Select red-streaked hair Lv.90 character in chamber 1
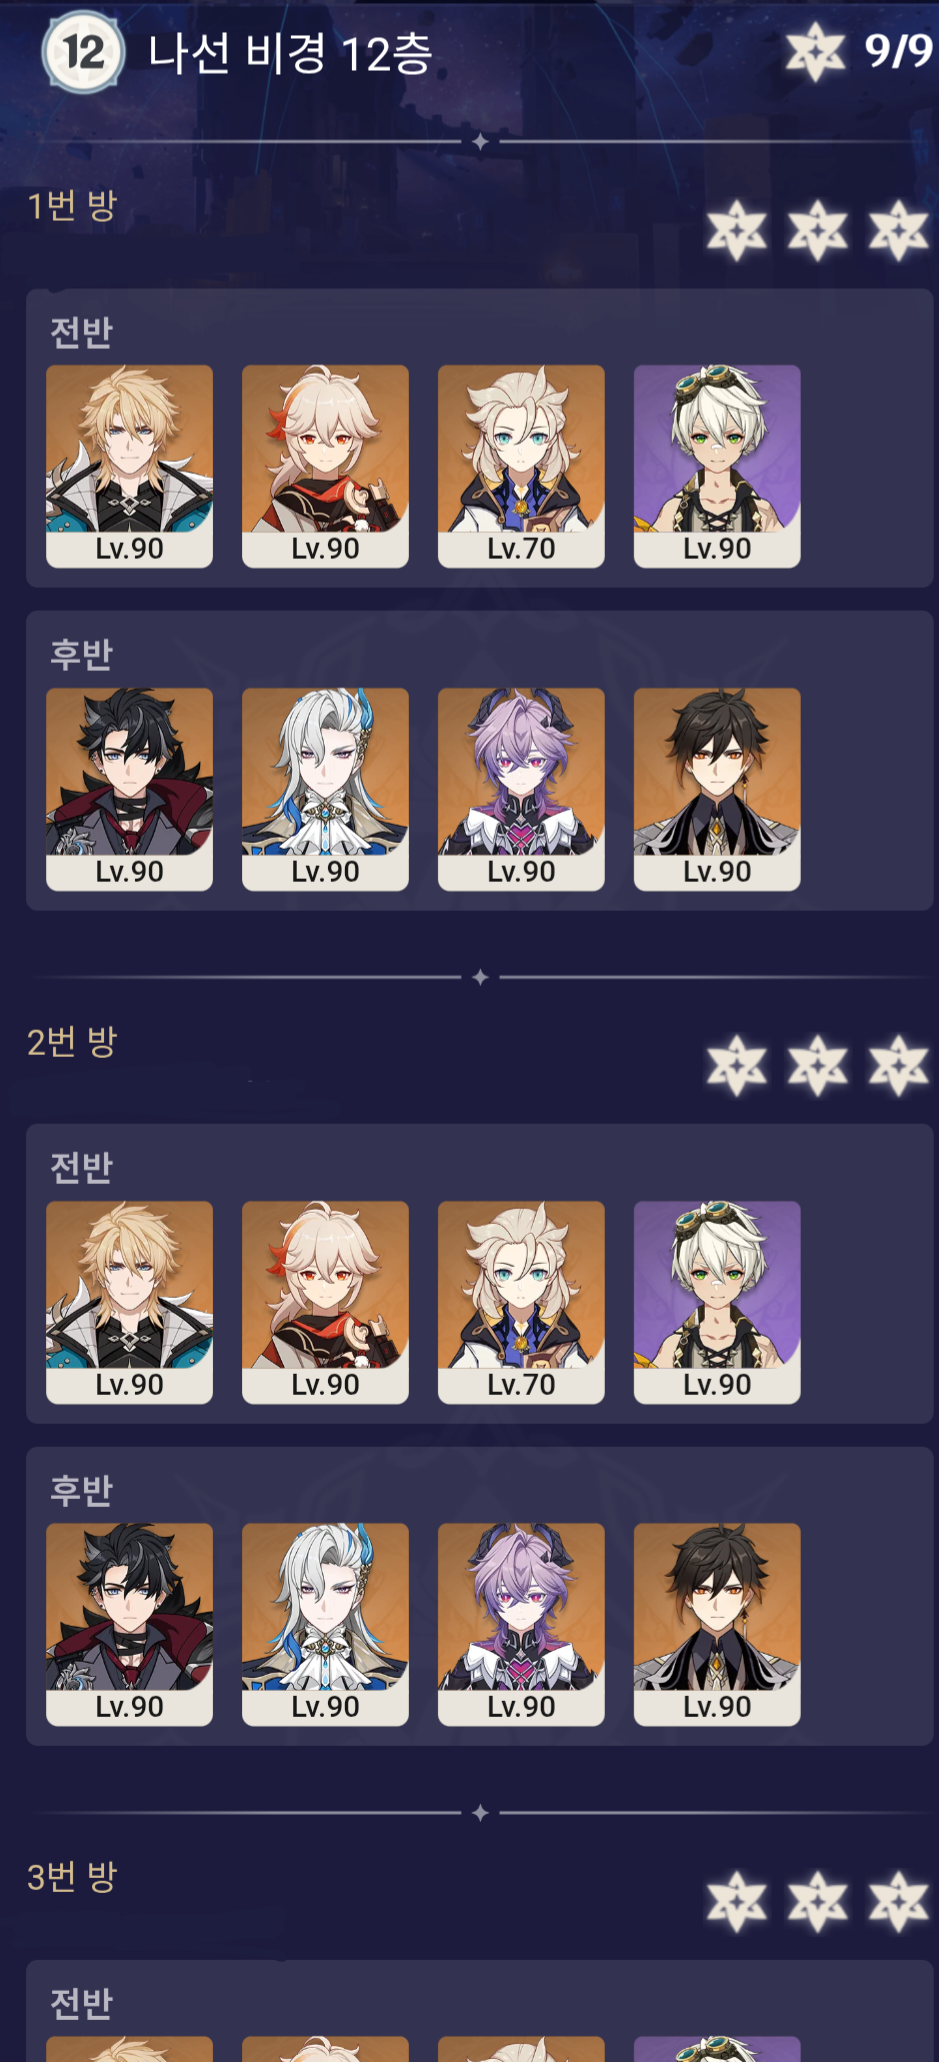 325,466
